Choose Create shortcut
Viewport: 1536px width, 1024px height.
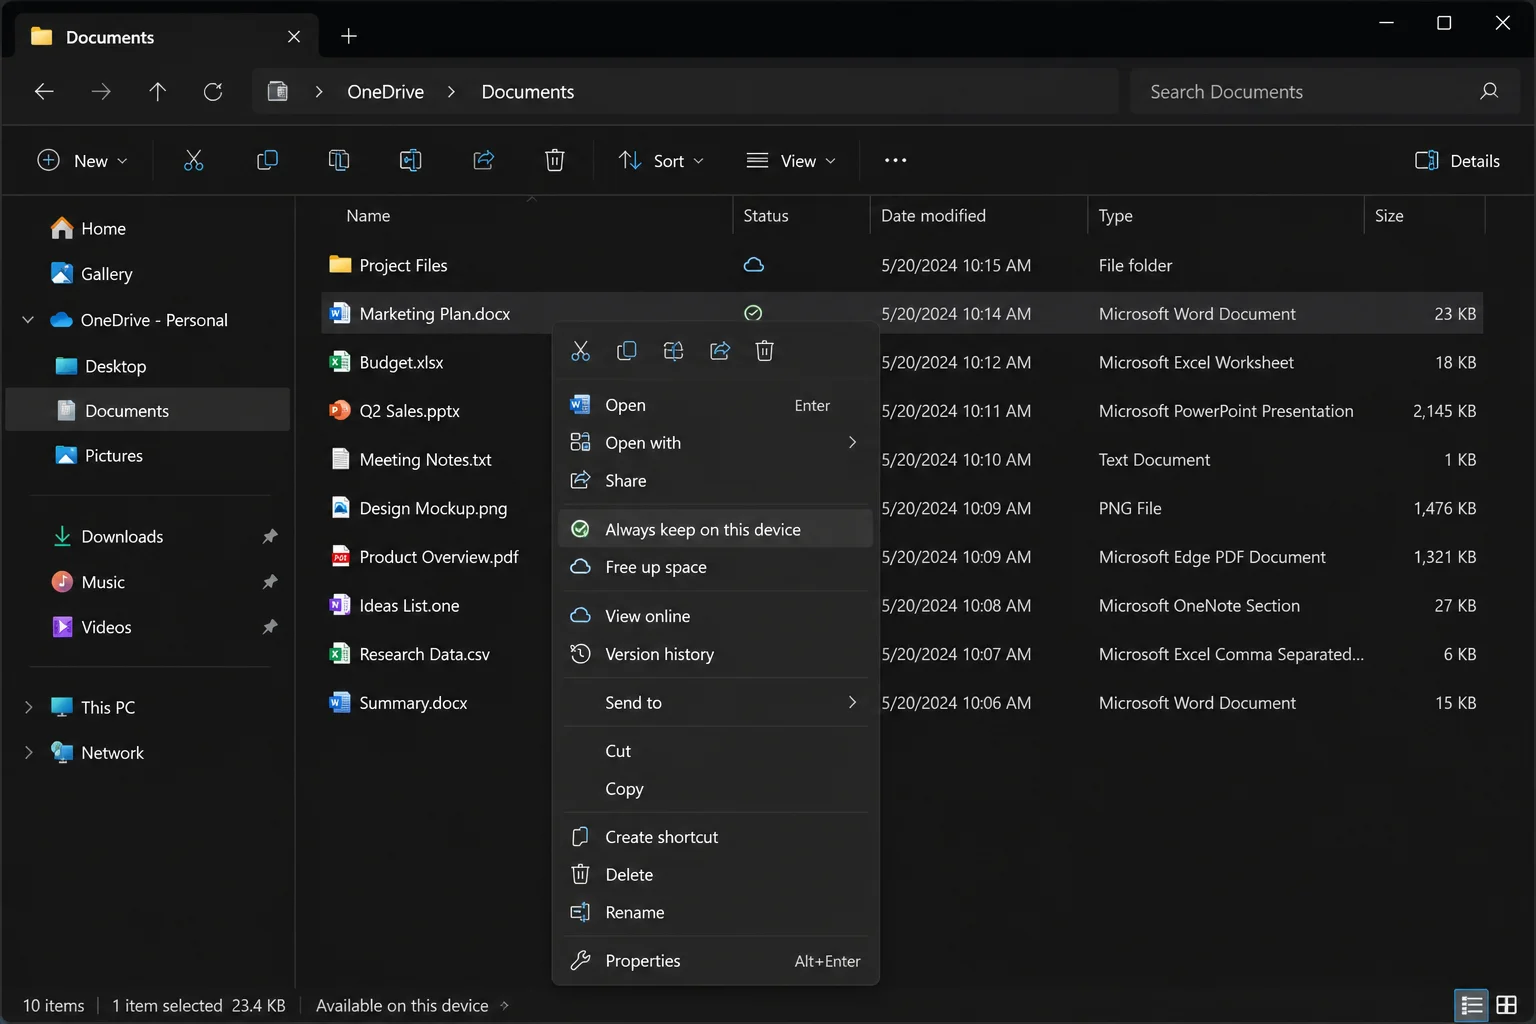(715, 837)
